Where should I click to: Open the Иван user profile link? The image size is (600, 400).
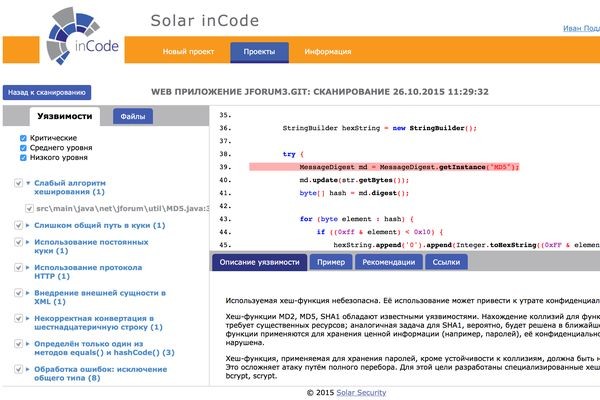coord(581,28)
